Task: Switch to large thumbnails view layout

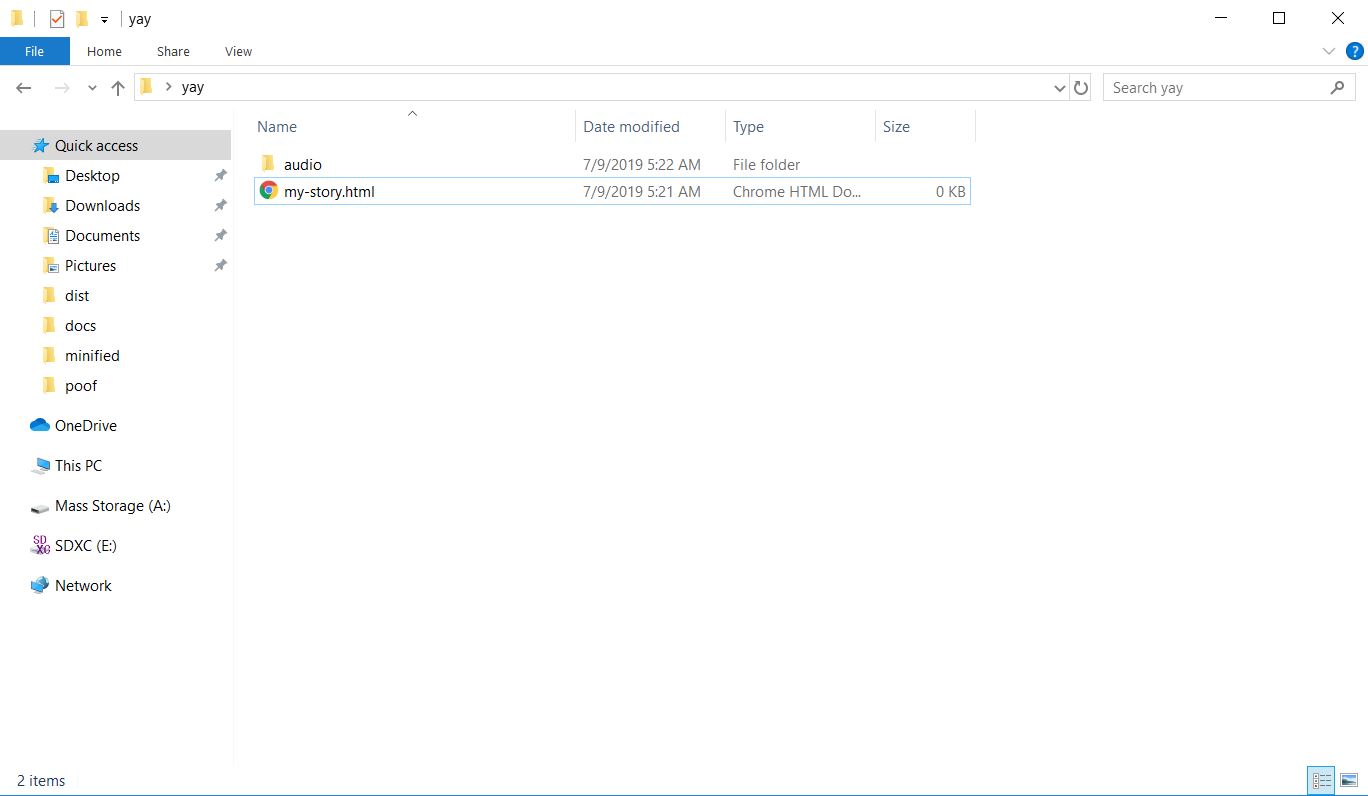Action: (1349, 781)
